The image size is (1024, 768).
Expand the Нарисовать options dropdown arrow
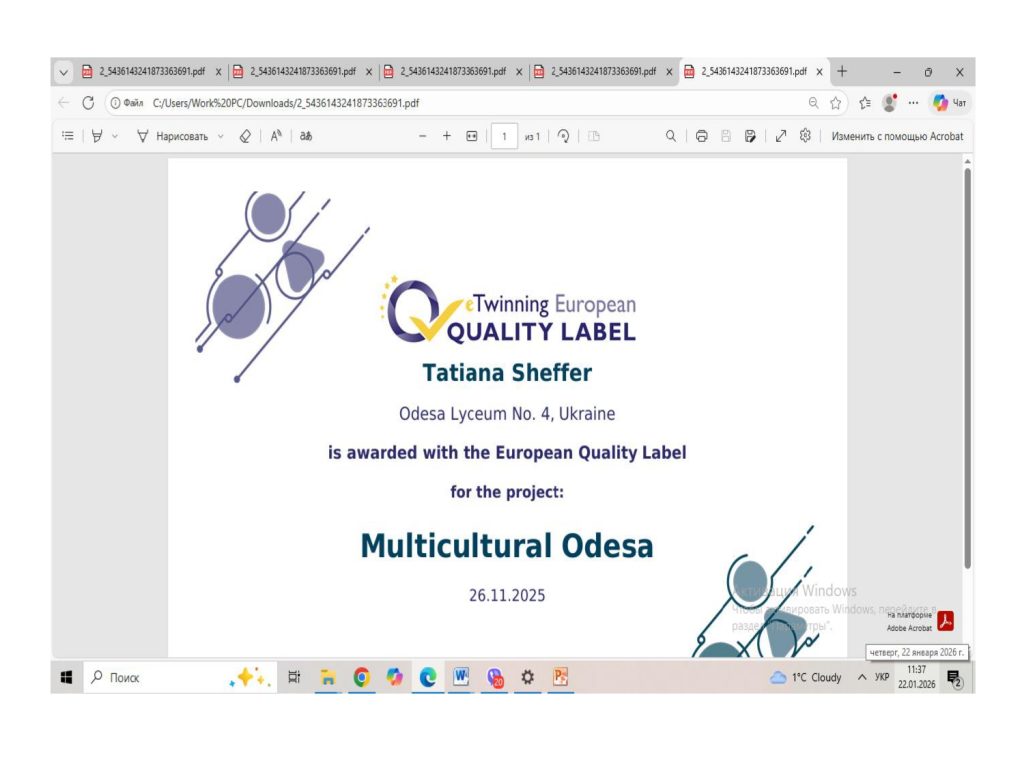(x=221, y=136)
